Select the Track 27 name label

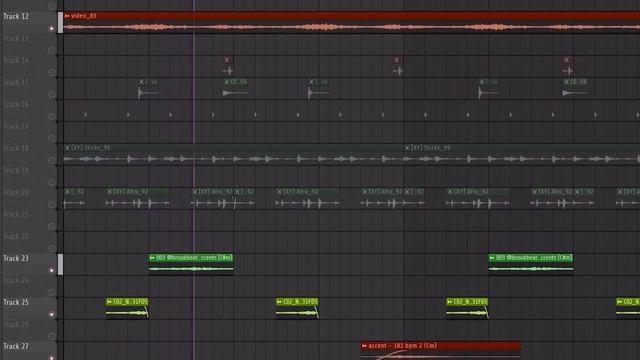(16, 347)
